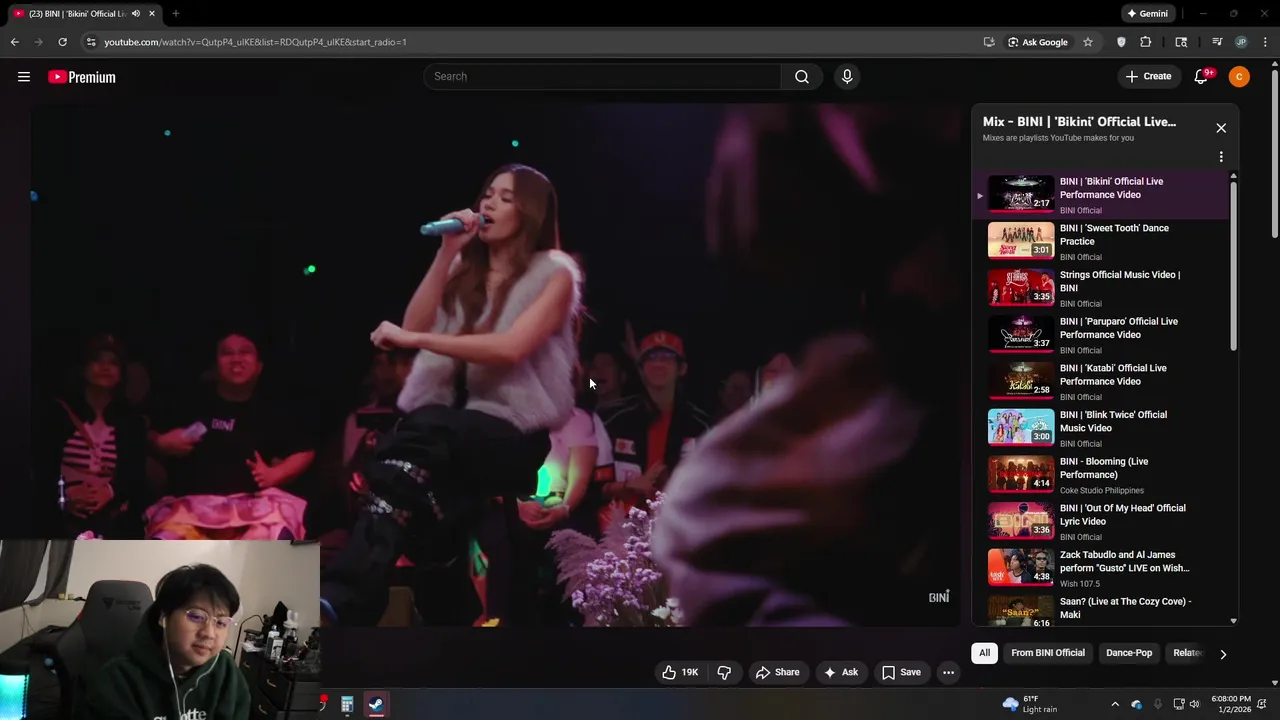
Task: Open Chrome profile JP avatar
Action: pyautogui.click(x=1241, y=42)
